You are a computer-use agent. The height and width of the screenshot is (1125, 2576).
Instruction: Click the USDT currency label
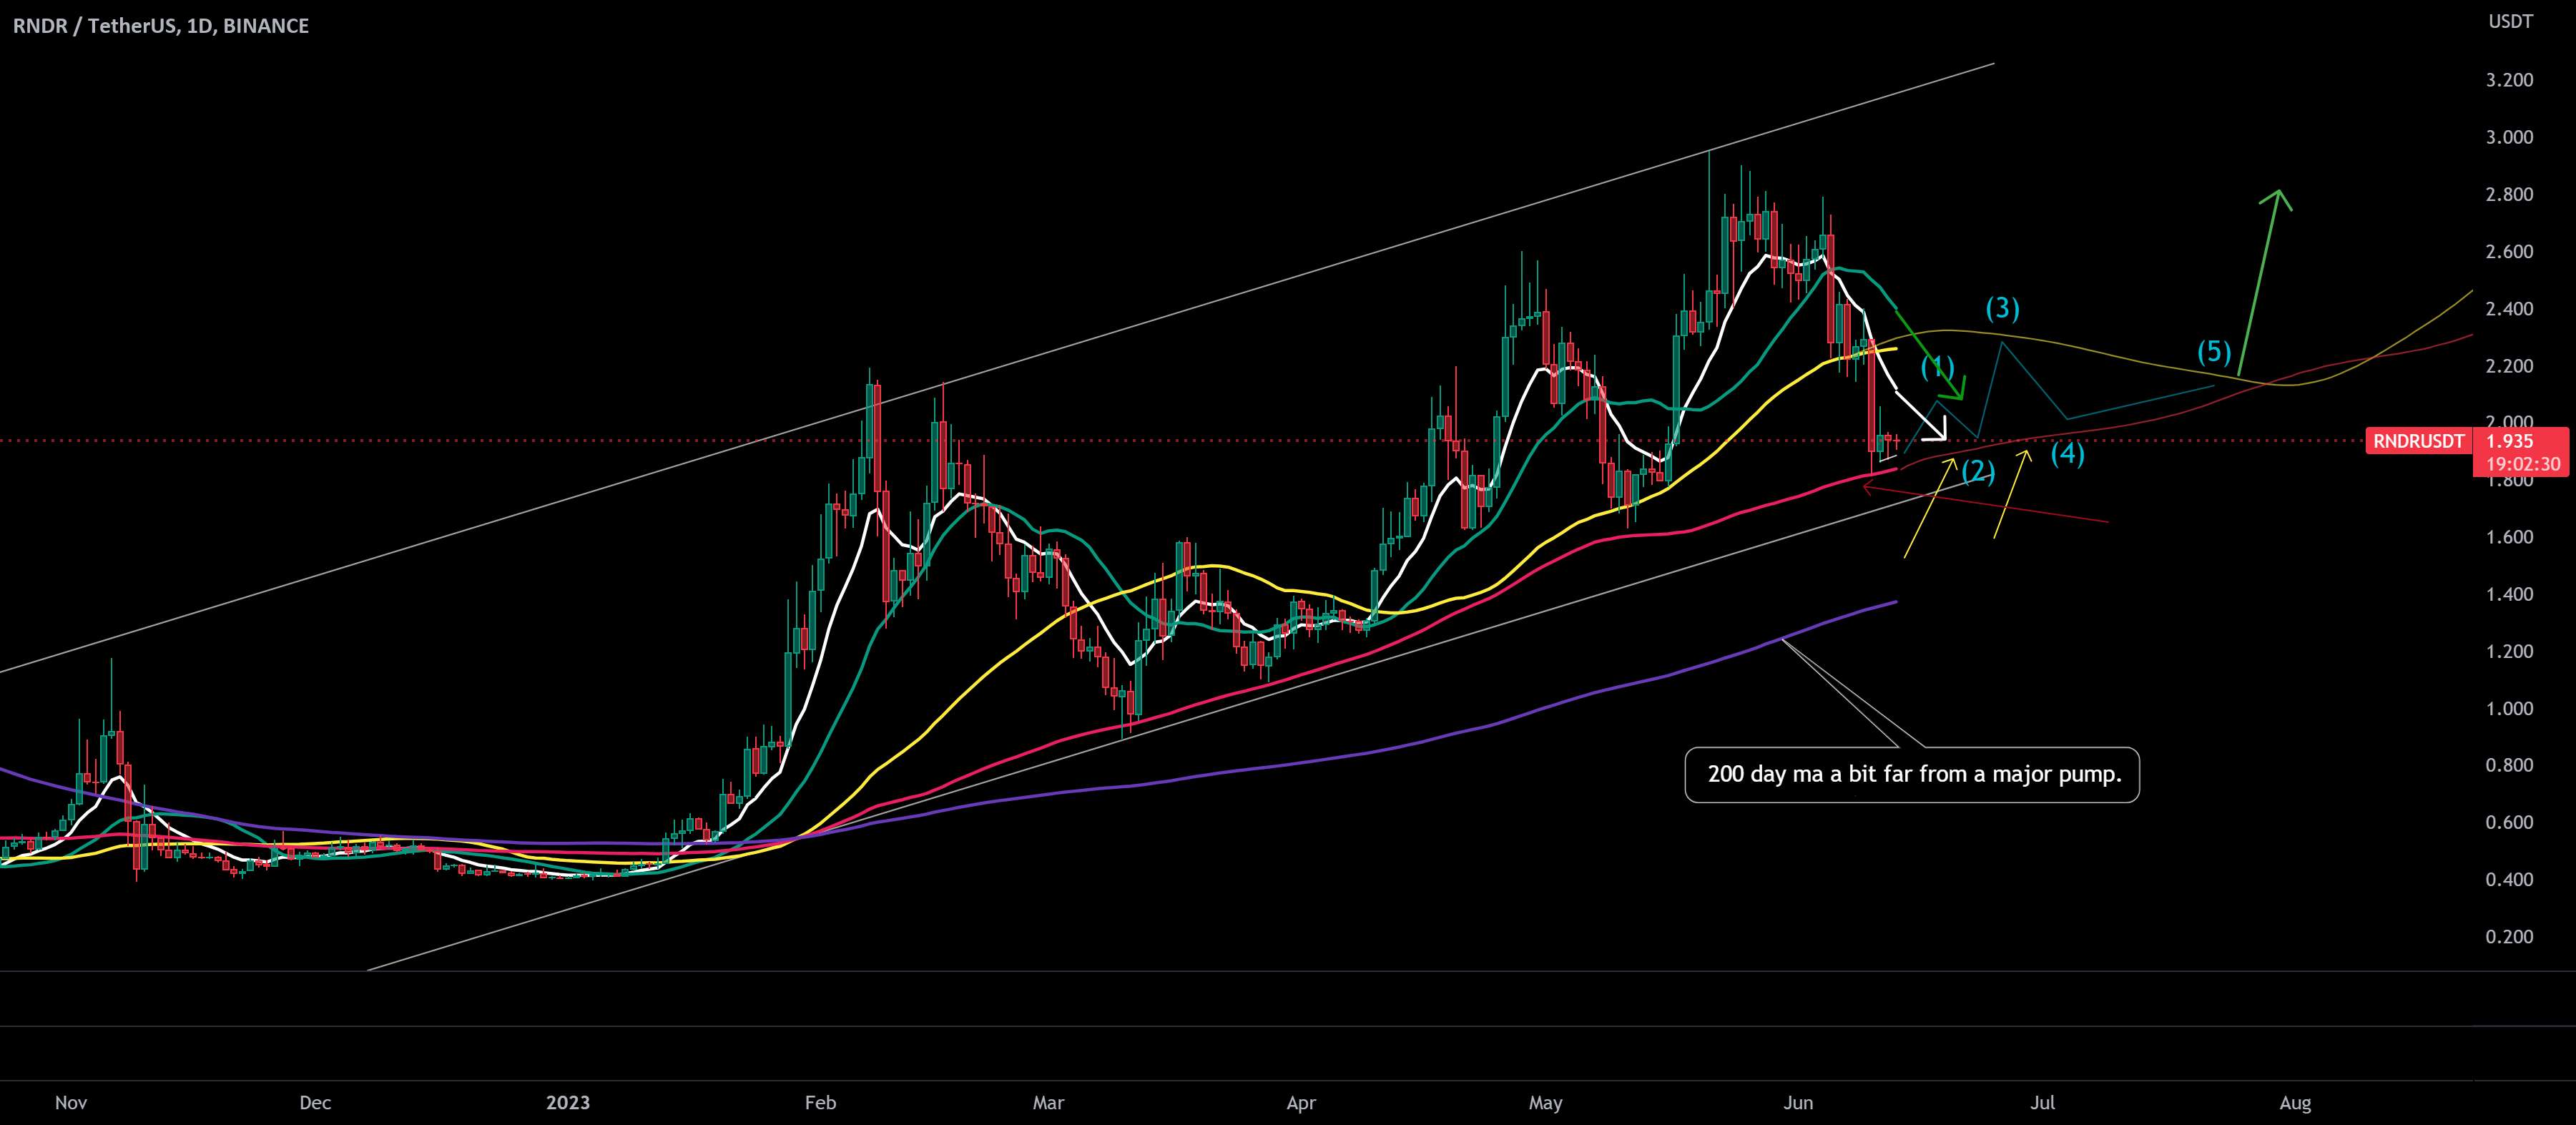pos(2510,21)
